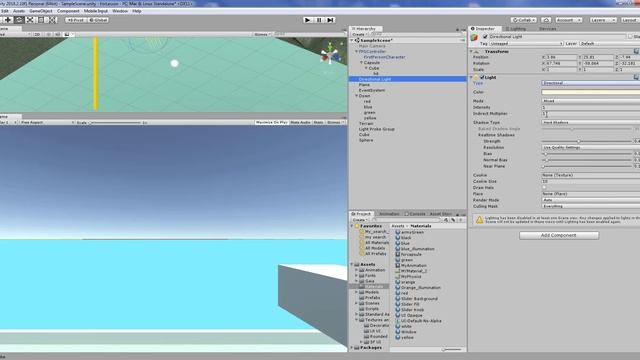The image size is (640, 360).
Task: Open the Component menu
Action: (x=68, y=11)
